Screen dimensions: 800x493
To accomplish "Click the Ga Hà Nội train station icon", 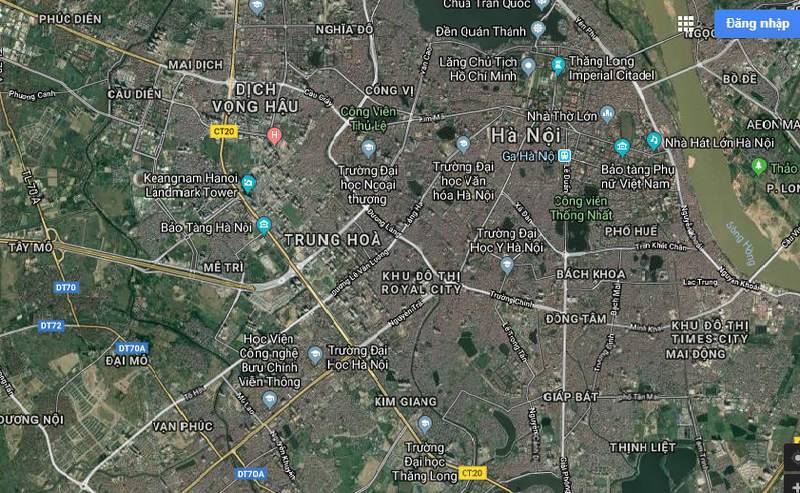I will pos(564,156).
